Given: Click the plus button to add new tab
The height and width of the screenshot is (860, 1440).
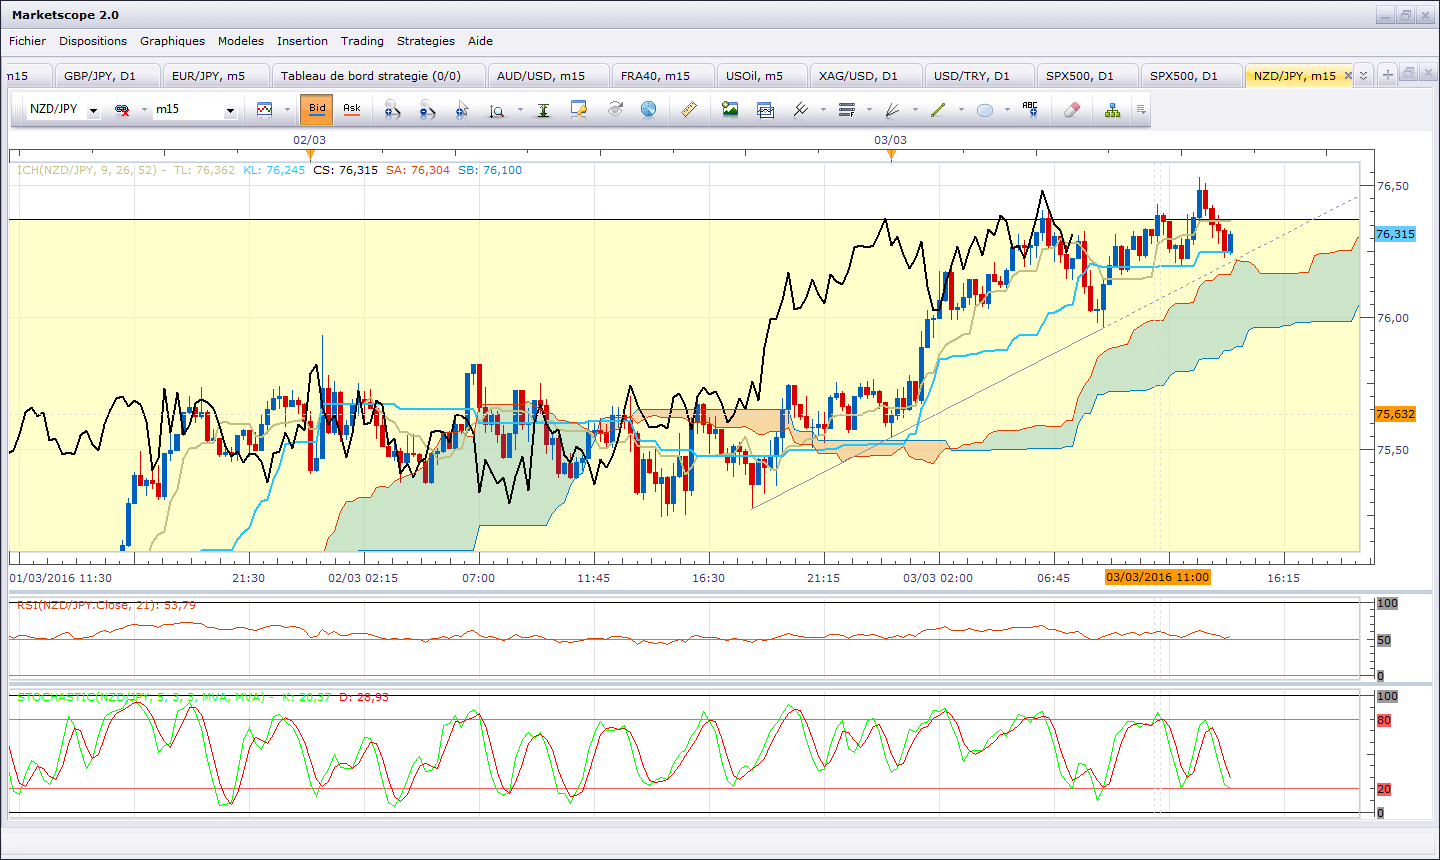Looking at the screenshot, I should point(1387,75).
